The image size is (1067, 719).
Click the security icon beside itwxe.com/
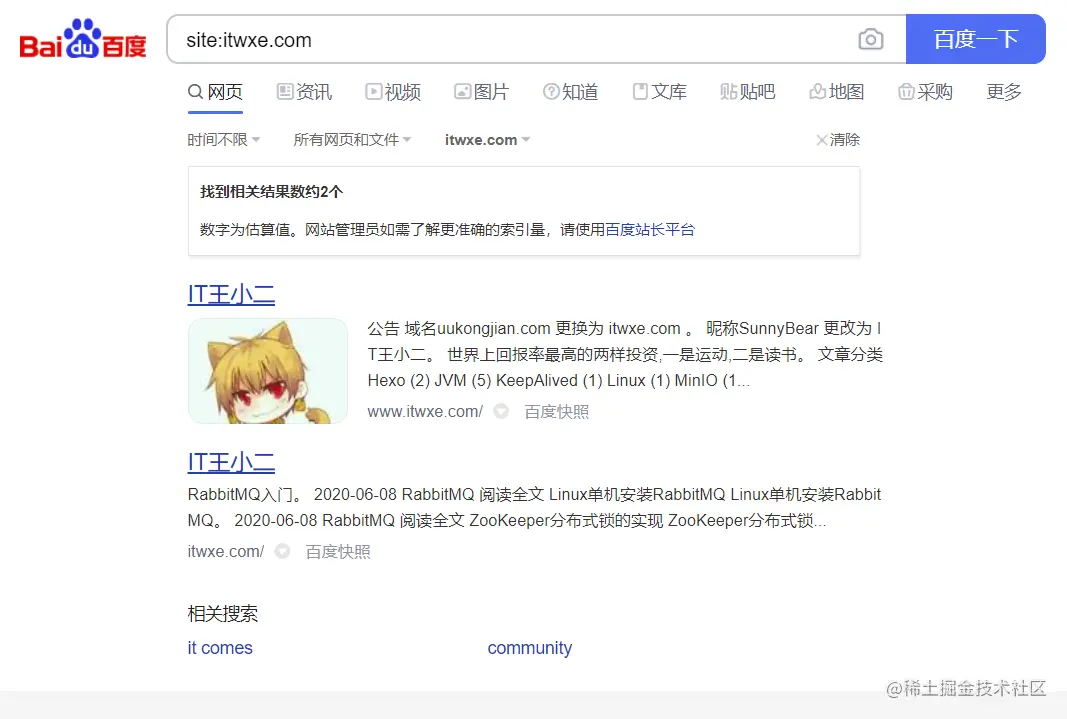tap(282, 552)
